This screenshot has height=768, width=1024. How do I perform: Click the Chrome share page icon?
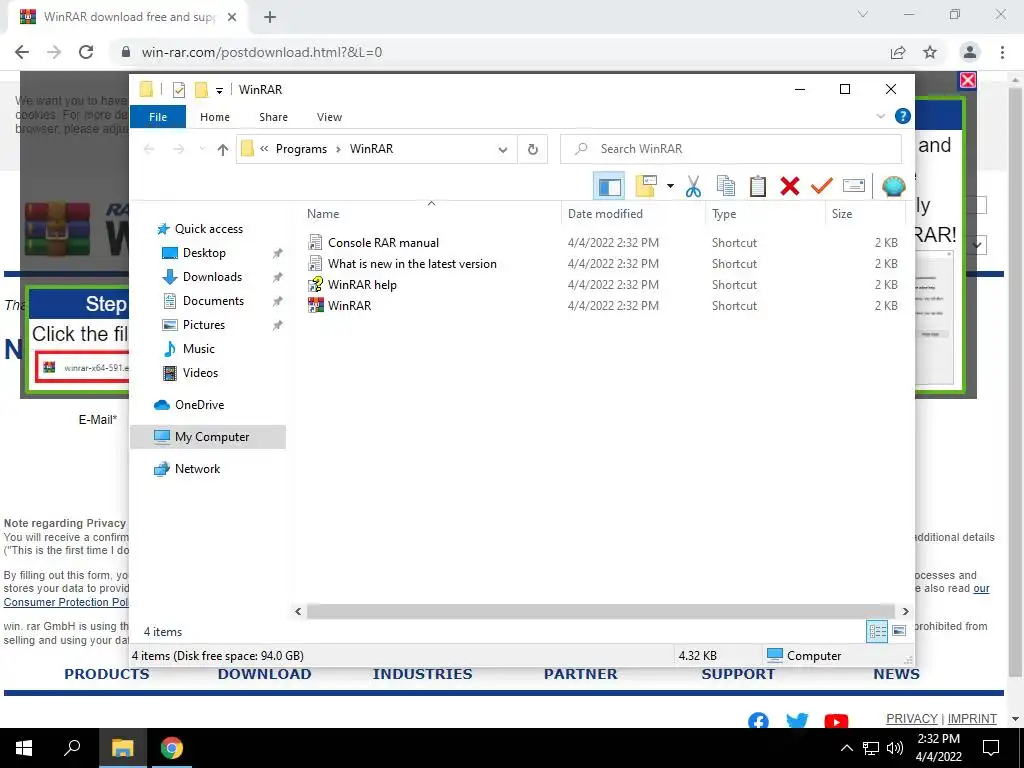[x=898, y=52]
